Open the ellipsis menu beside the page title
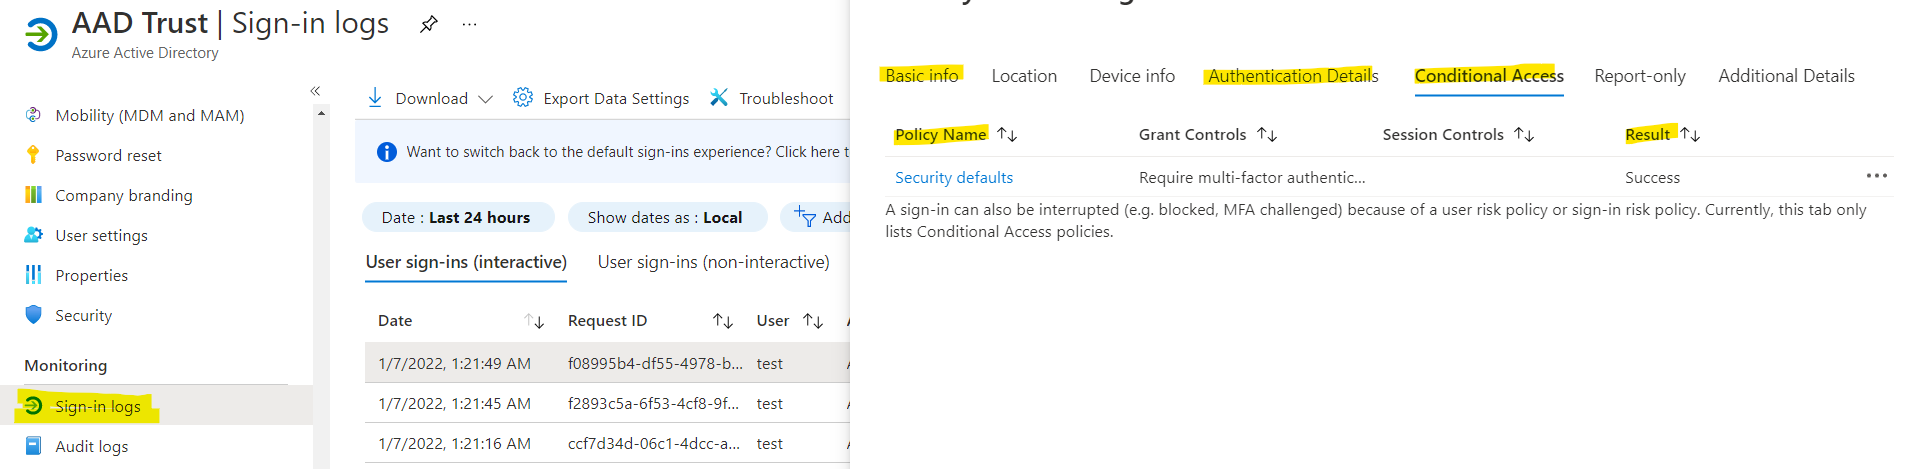1919x469 pixels. [469, 24]
